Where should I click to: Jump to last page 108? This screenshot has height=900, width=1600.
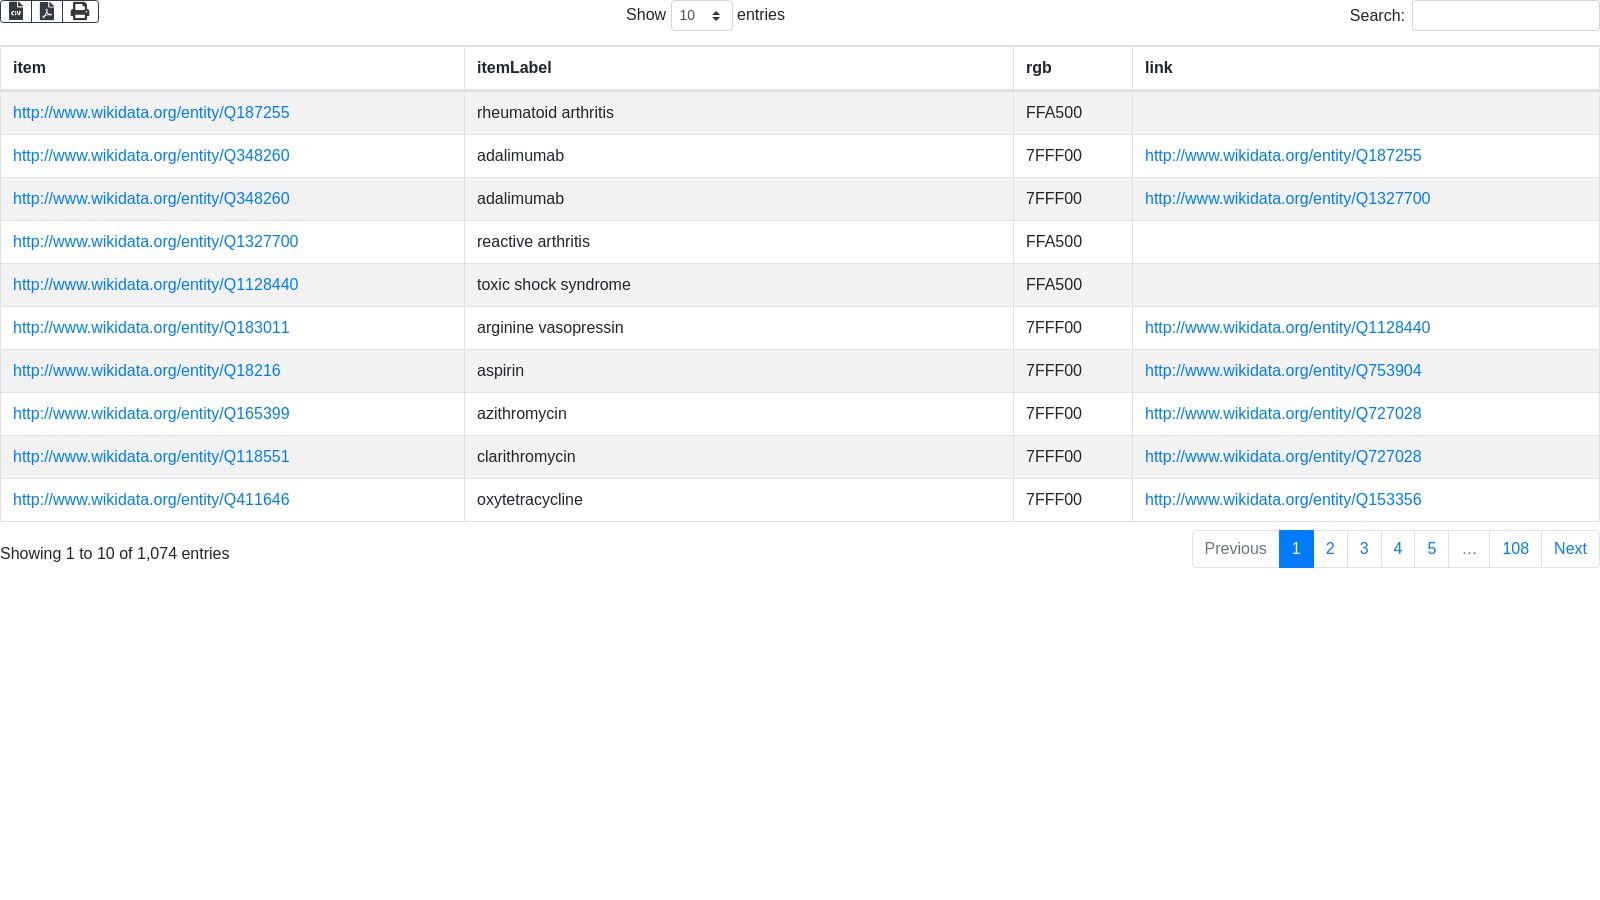(x=1515, y=549)
